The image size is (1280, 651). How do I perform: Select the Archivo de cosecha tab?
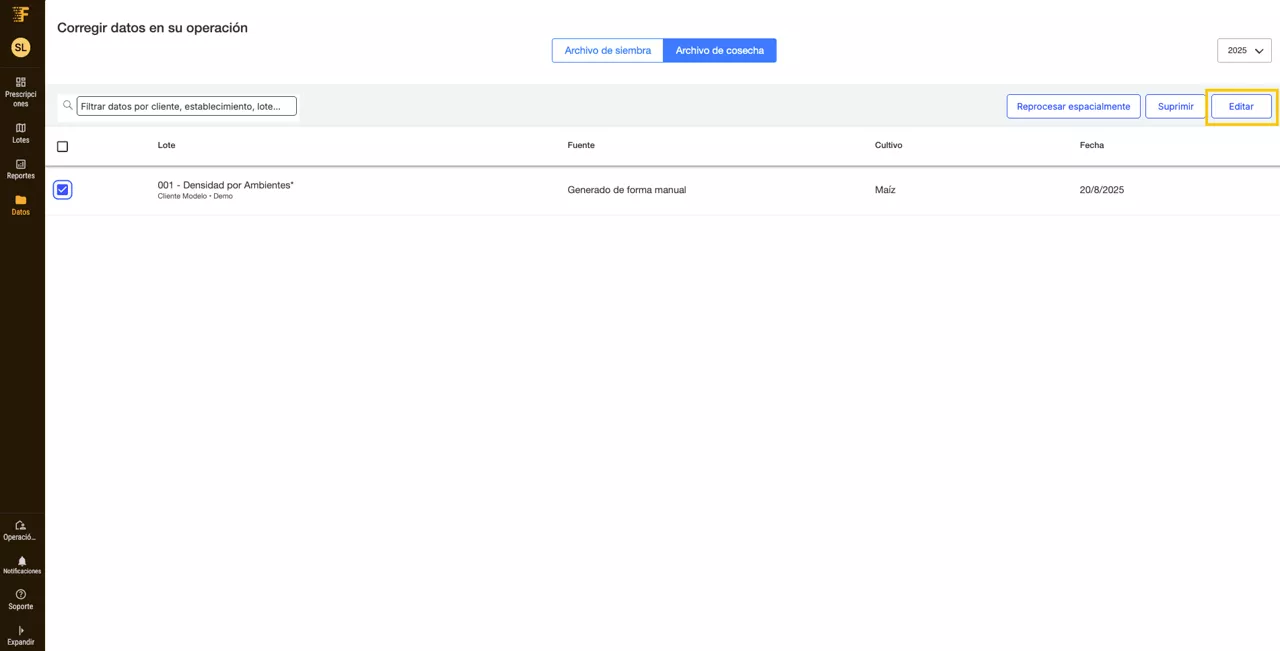[719, 50]
